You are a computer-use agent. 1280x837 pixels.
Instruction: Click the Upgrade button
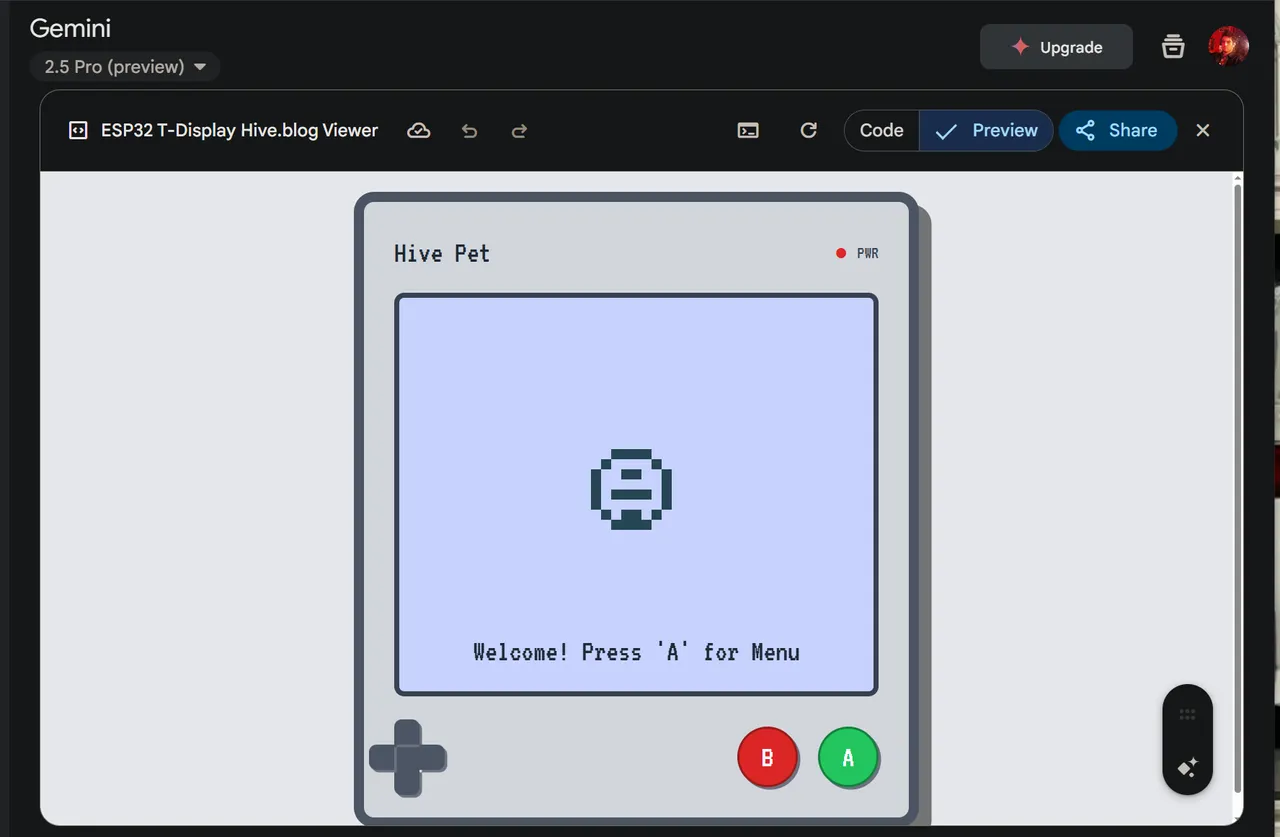pyautogui.click(x=1056, y=47)
